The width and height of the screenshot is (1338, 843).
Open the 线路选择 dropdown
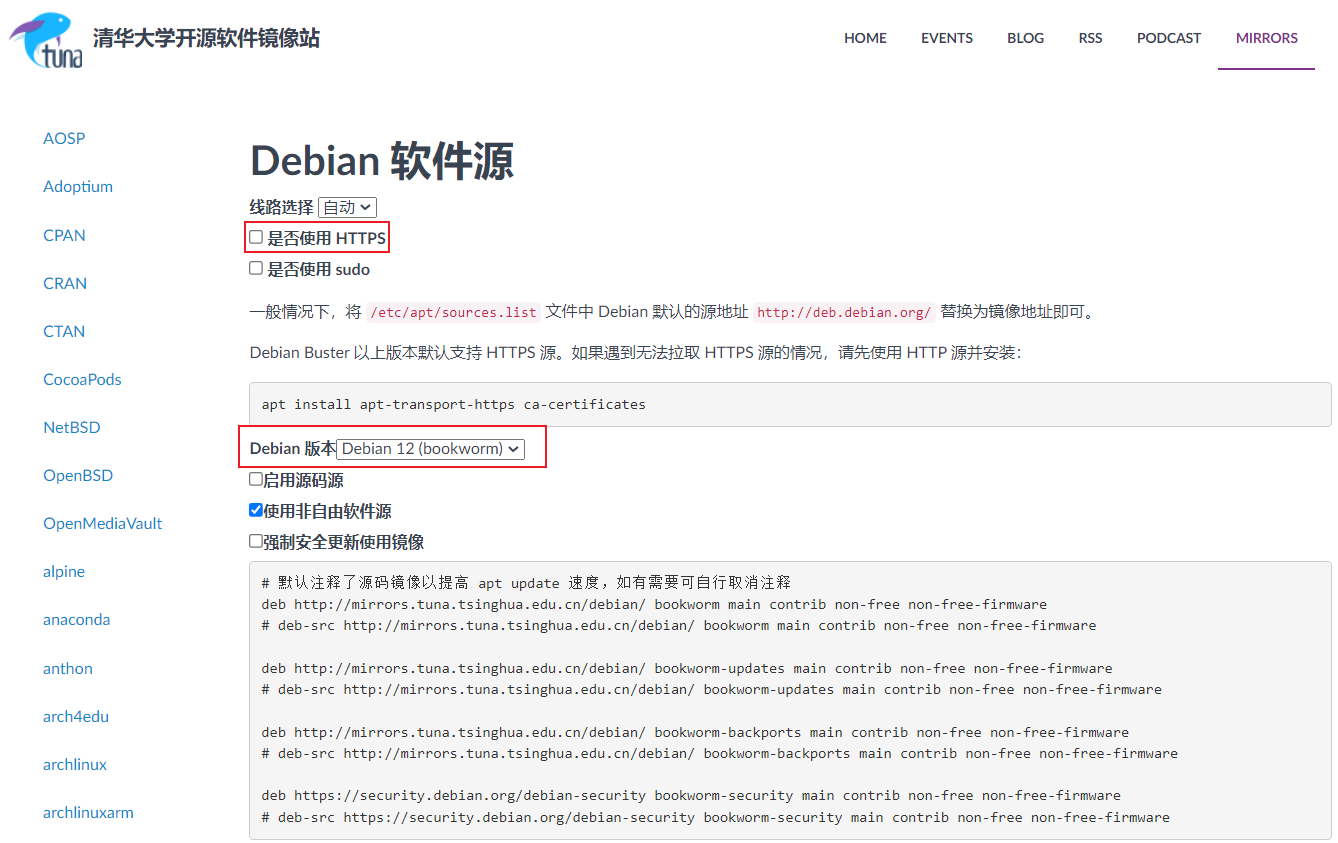(x=347, y=207)
